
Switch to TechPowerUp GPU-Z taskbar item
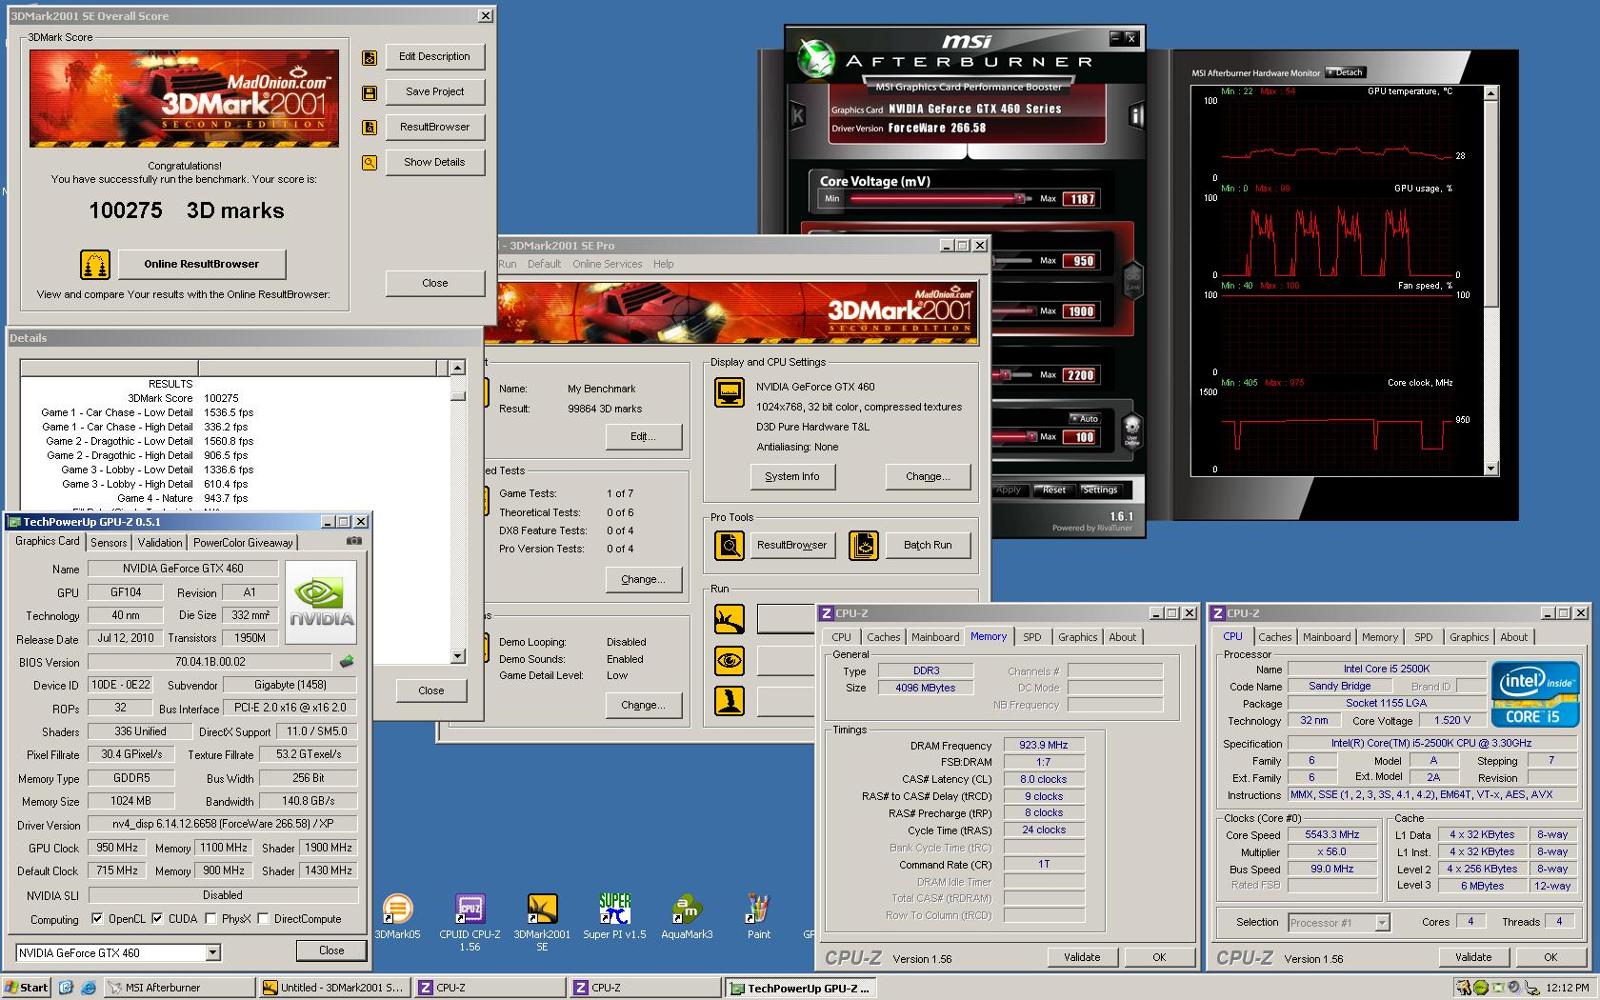[800, 987]
